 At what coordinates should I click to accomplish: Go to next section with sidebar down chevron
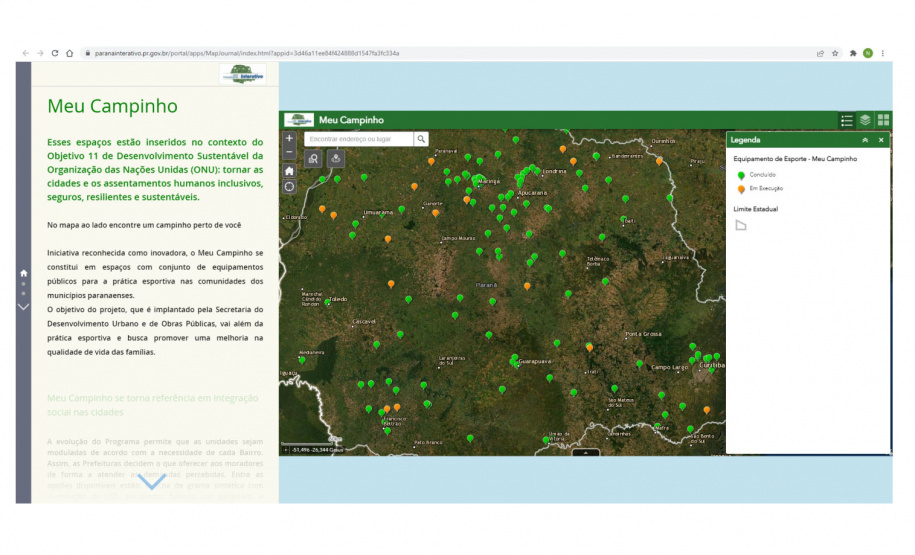(x=23, y=306)
